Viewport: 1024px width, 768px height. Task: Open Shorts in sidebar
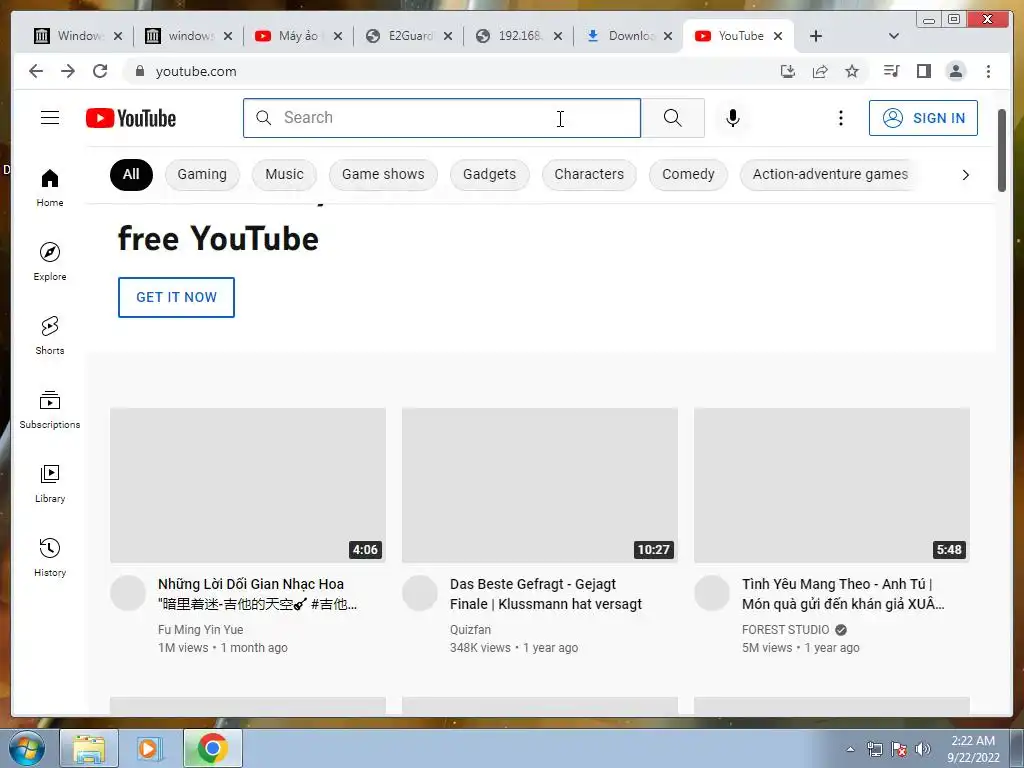[x=50, y=335]
